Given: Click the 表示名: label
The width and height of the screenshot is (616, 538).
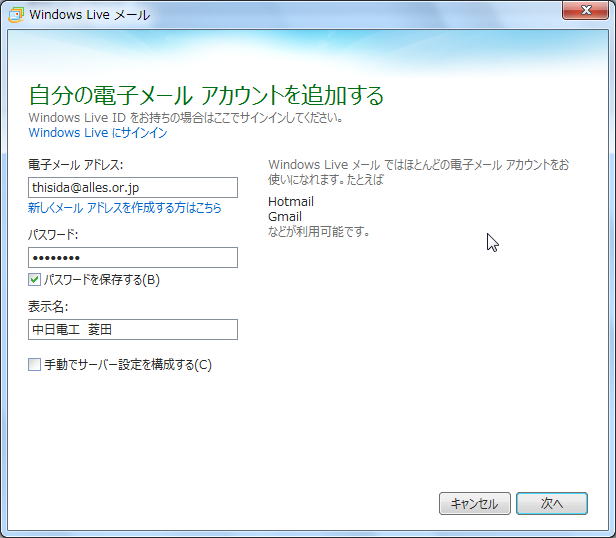Looking at the screenshot, I should point(48,307).
